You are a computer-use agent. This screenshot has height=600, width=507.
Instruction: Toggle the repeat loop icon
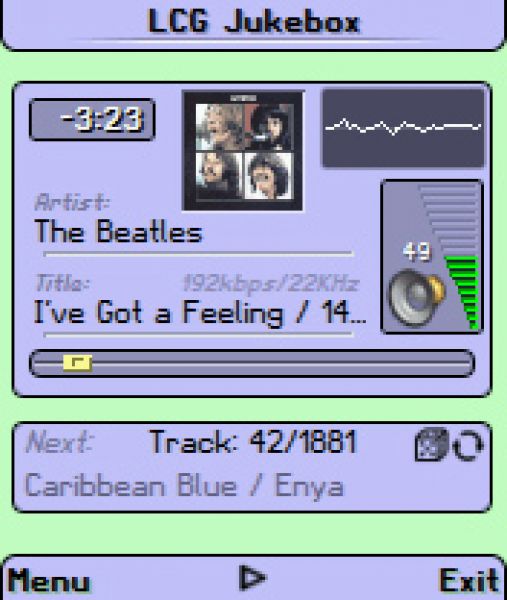[468, 445]
